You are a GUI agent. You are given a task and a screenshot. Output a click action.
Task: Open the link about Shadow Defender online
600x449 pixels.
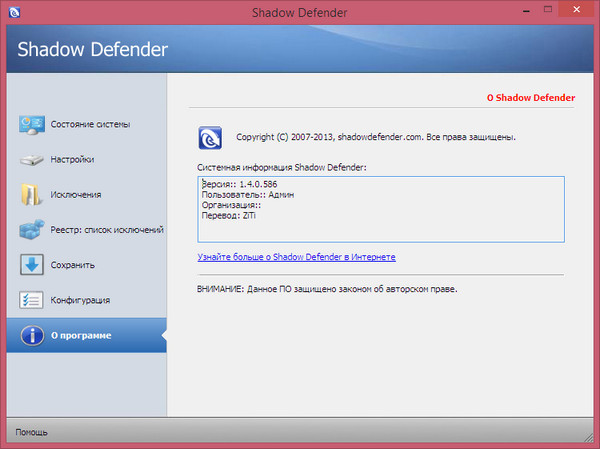point(296,257)
